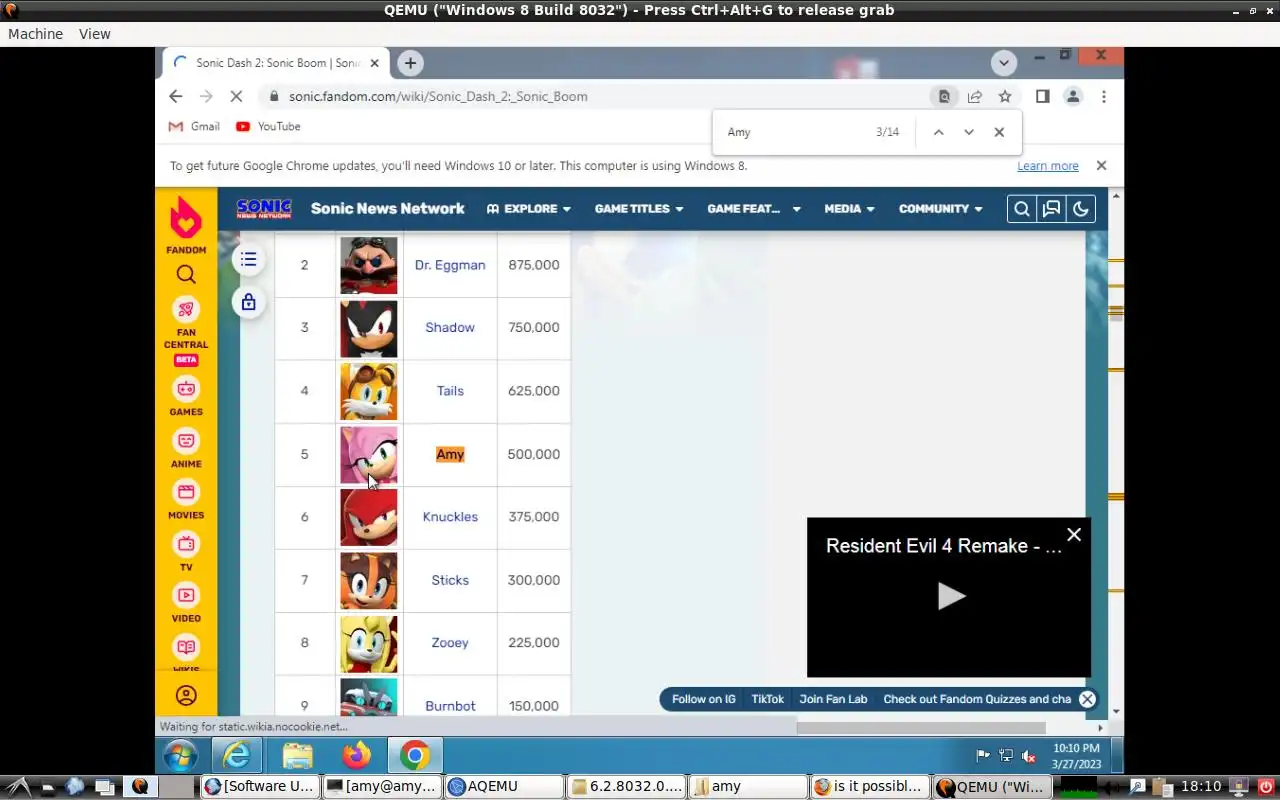Click Learn more about Chrome updates
1280x800 pixels.
pyautogui.click(x=1048, y=166)
